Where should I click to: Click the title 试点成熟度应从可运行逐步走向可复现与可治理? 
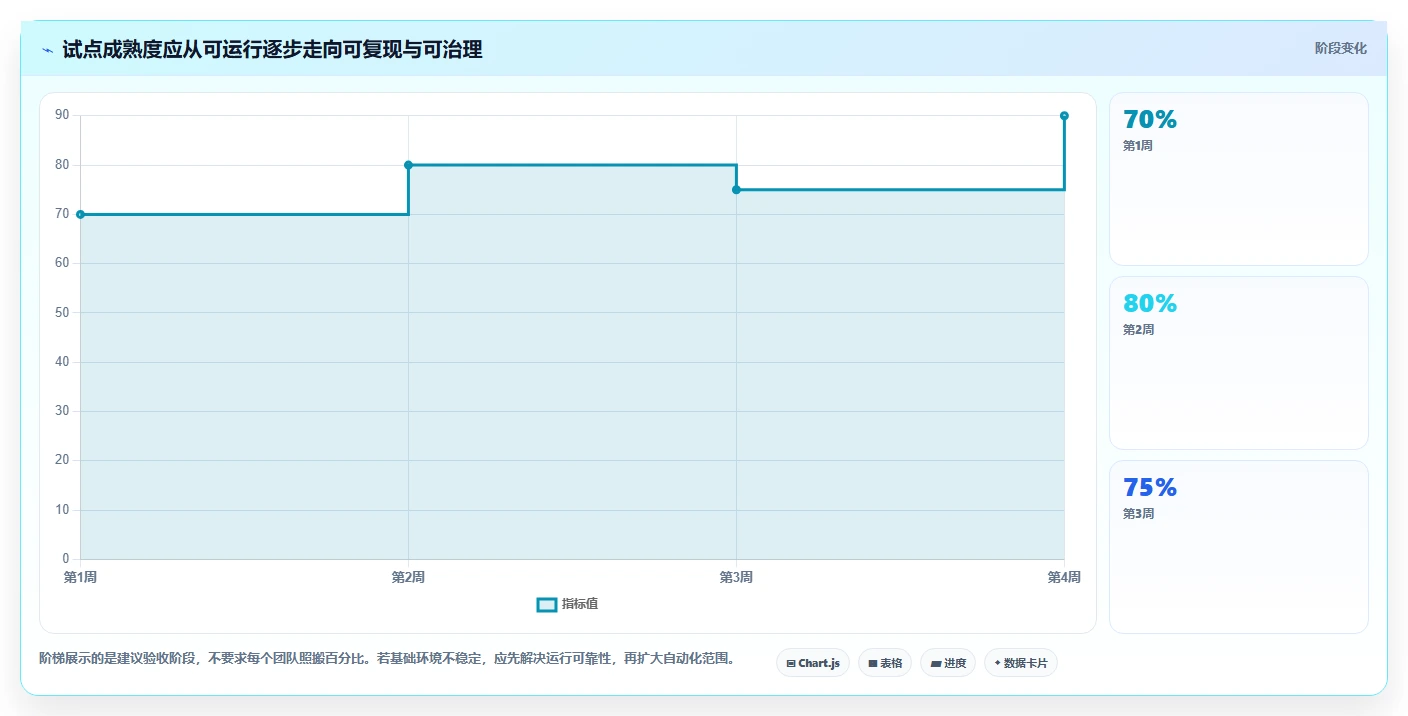click(272, 49)
